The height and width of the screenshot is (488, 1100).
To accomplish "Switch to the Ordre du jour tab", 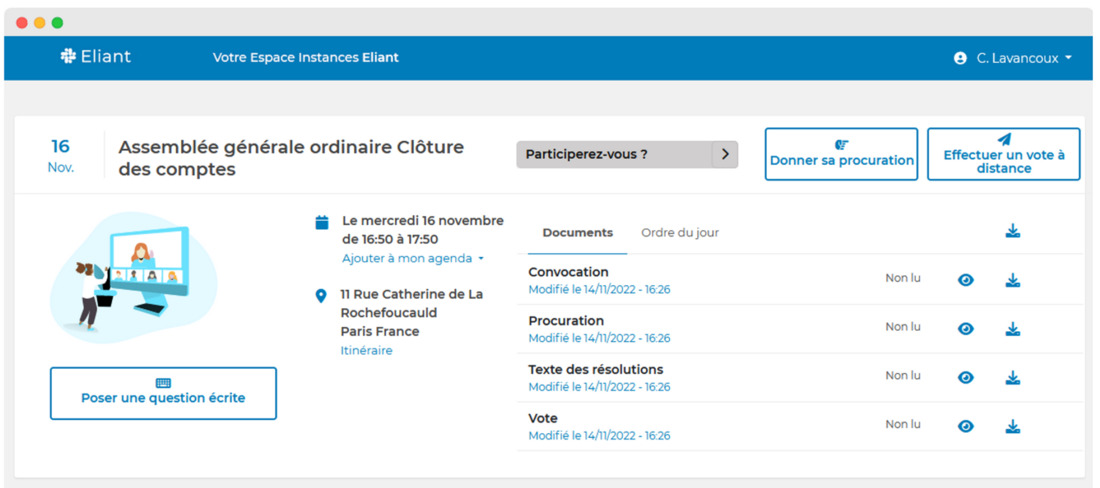I will (679, 233).
